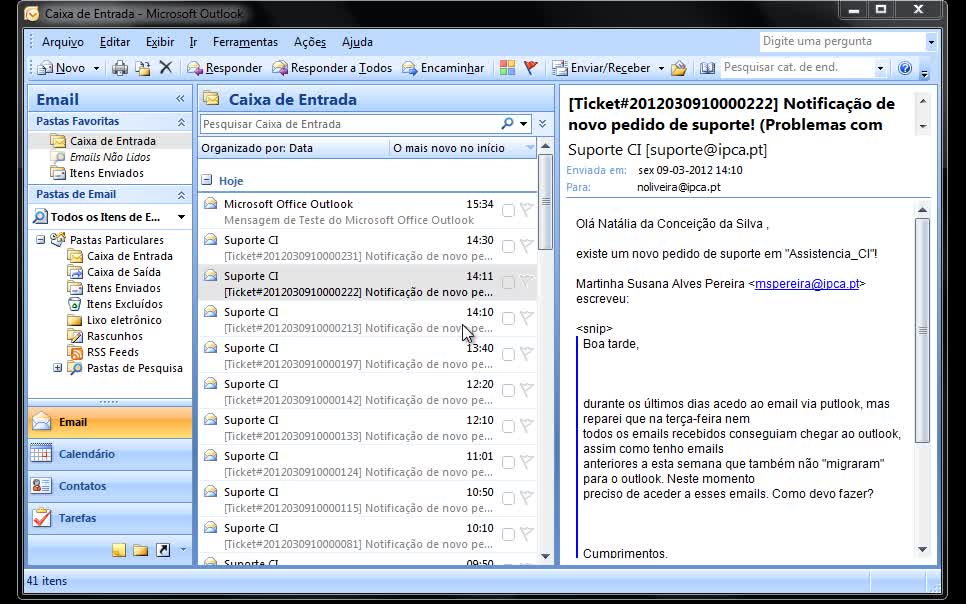Open the Ajuda menu
Screen dimensions: 966x604
(x=357, y=42)
